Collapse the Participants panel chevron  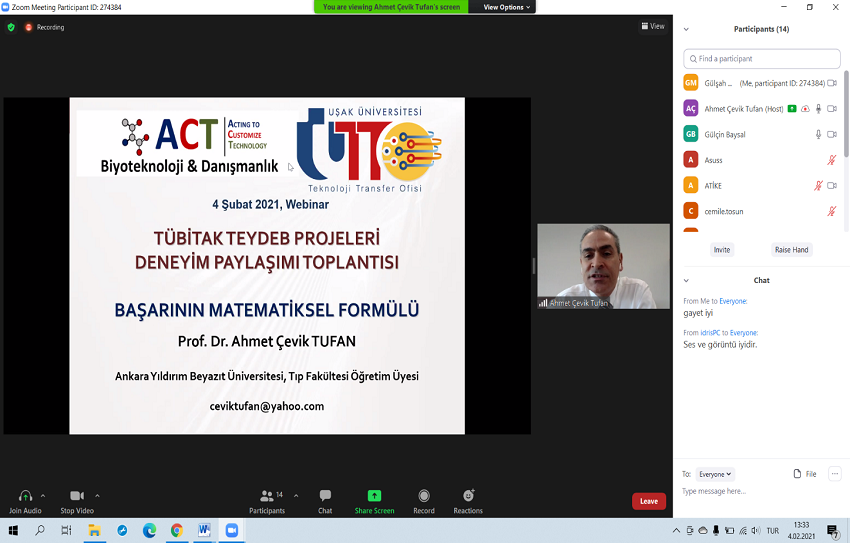(686, 29)
